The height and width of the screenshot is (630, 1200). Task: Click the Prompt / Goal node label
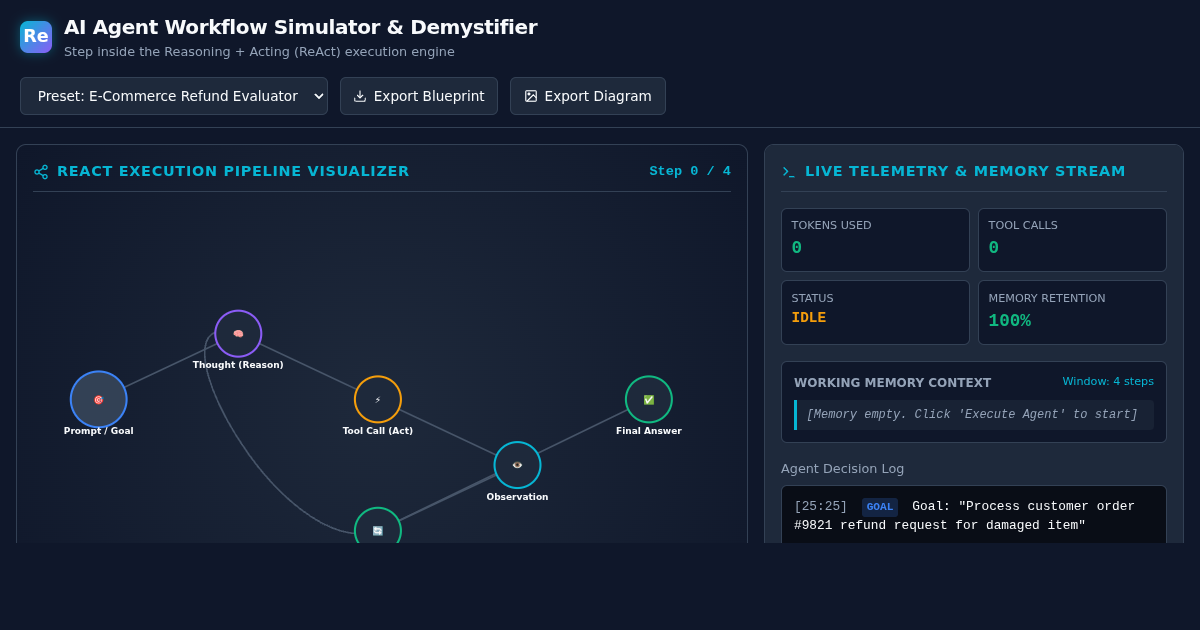(98, 431)
